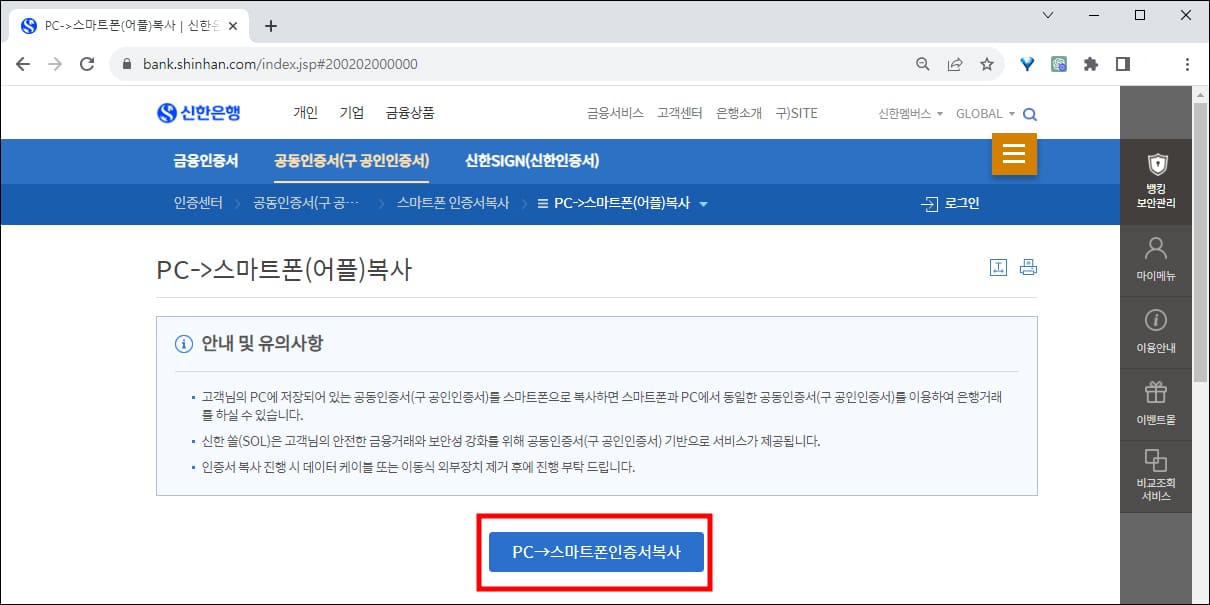Click the print page icon
Image resolution: width=1210 pixels, height=605 pixels.
tap(1028, 267)
